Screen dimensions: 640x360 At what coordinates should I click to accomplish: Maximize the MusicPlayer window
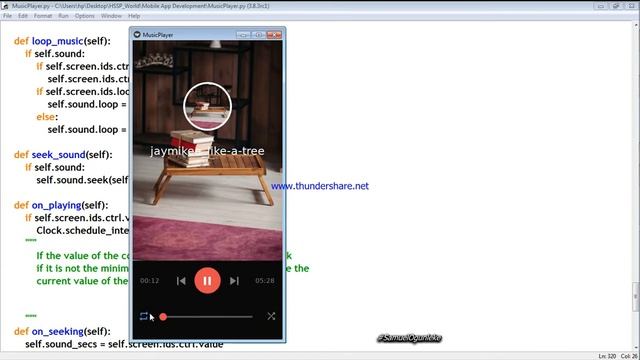[258, 35]
